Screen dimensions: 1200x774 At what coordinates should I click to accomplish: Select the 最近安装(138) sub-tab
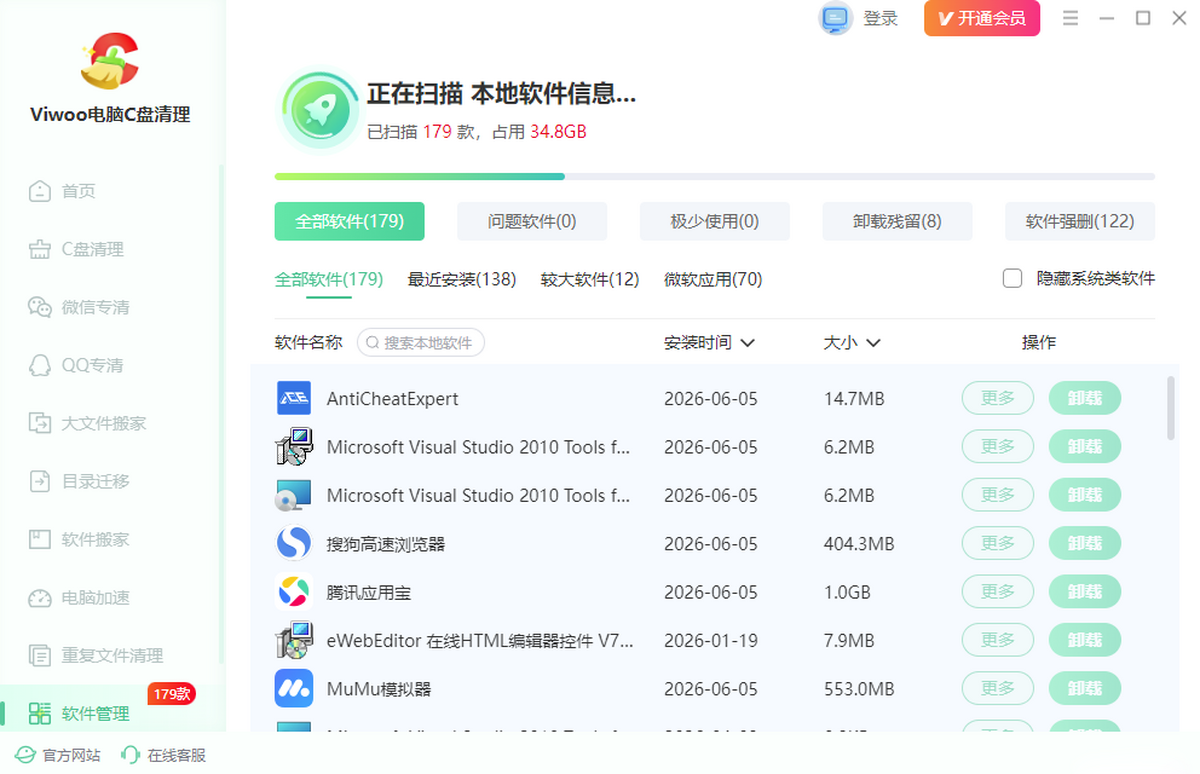point(462,279)
